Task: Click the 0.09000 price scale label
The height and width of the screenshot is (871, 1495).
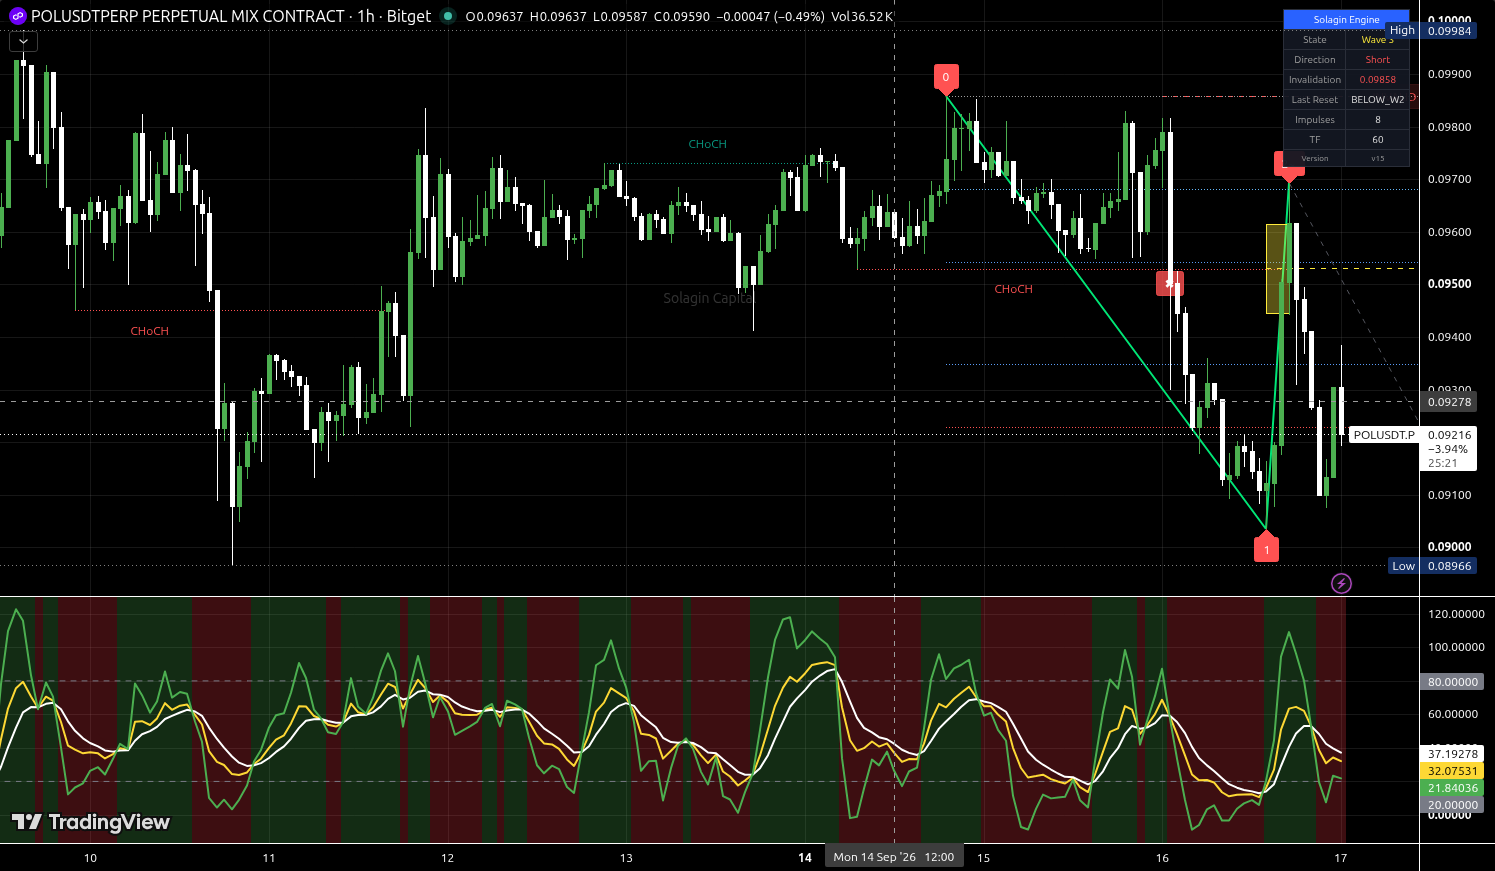Action: coord(1449,547)
